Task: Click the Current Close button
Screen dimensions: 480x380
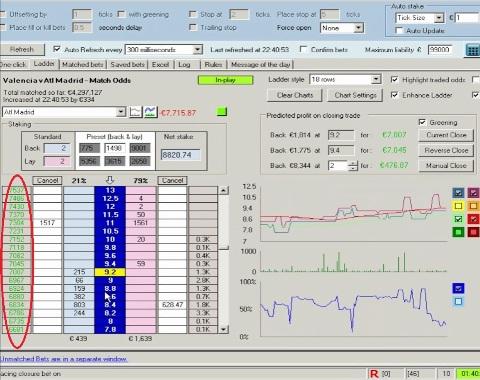Action: [446, 135]
